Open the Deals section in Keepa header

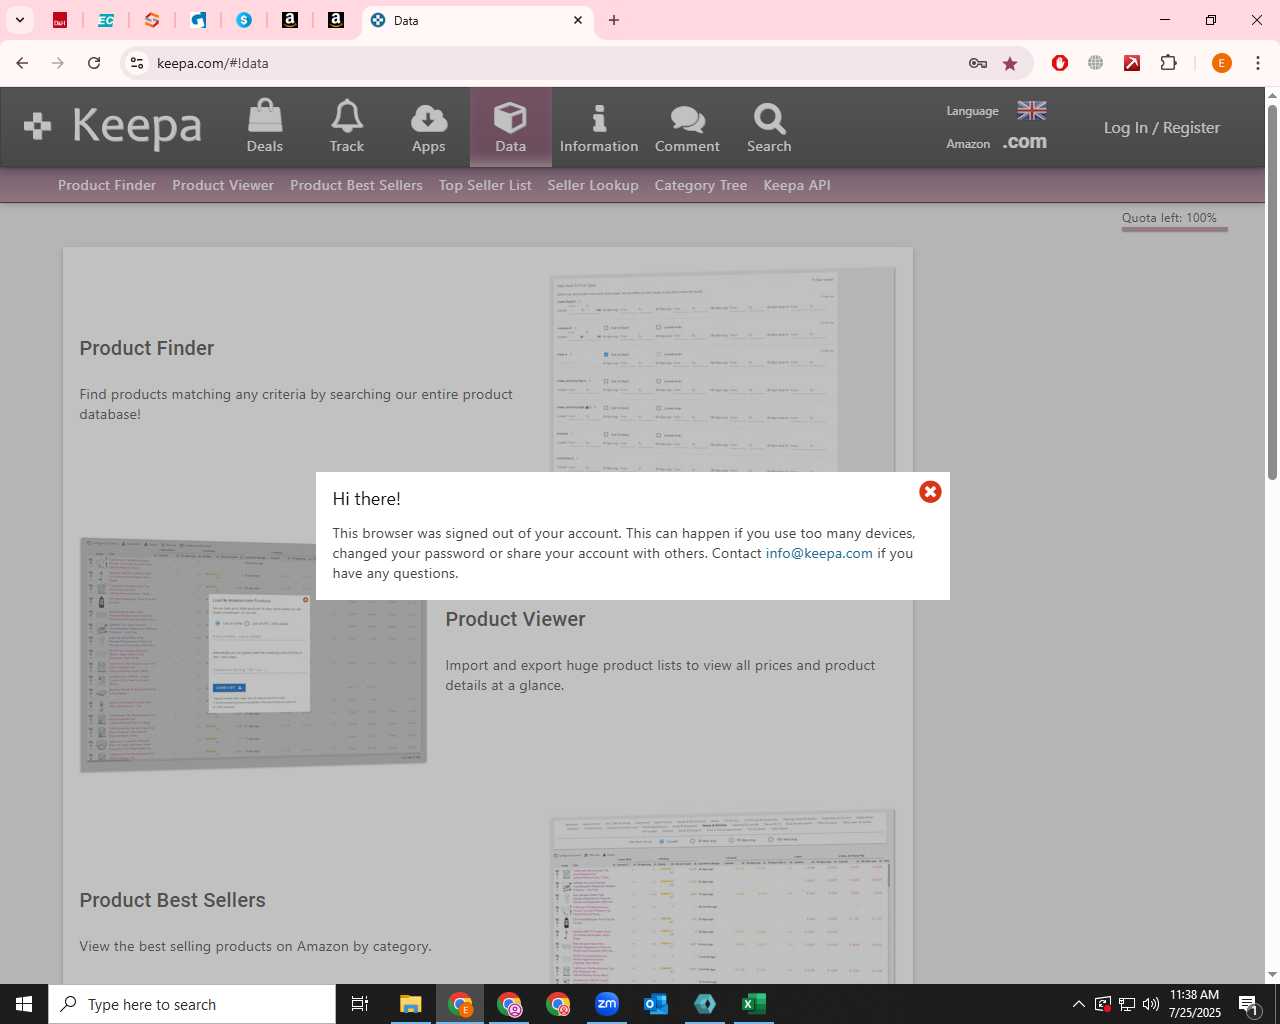click(265, 127)
